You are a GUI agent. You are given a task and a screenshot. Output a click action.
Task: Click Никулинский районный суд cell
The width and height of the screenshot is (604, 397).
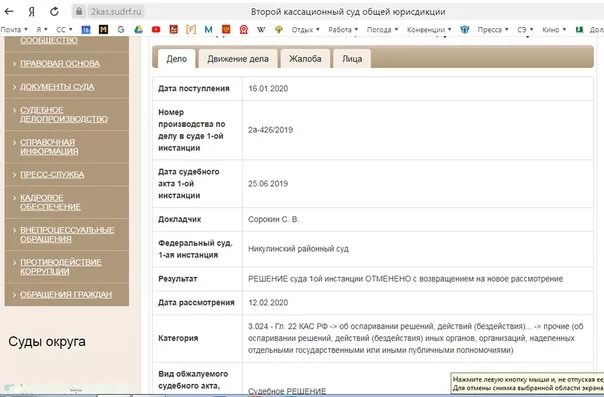click(x=299, y=249)
